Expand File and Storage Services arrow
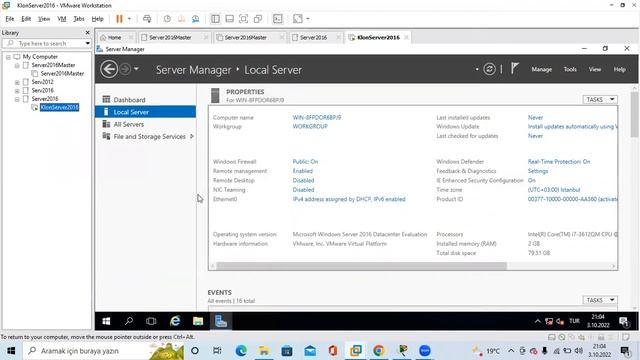The image size is (640, 360). tap(192, 136)
